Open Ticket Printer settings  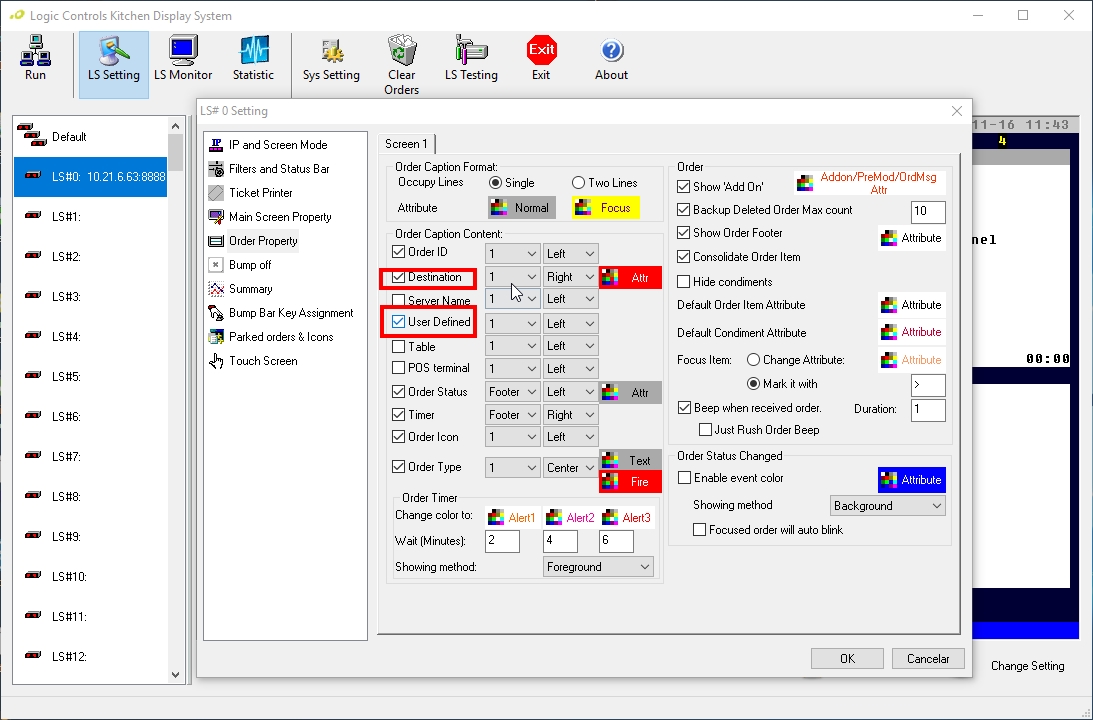coord(251,192)
